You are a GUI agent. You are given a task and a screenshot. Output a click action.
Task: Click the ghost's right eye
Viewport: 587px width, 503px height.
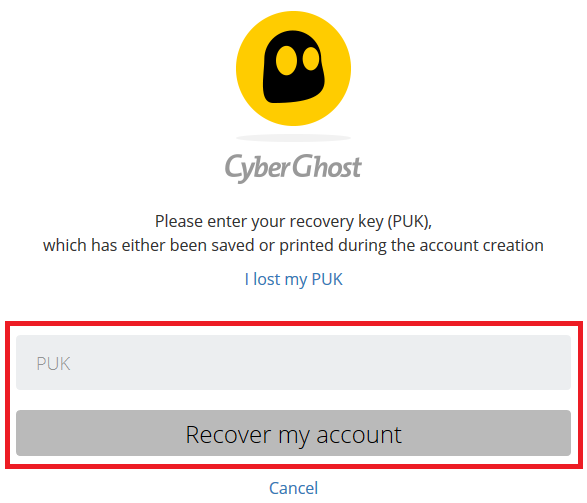[311, 59]
